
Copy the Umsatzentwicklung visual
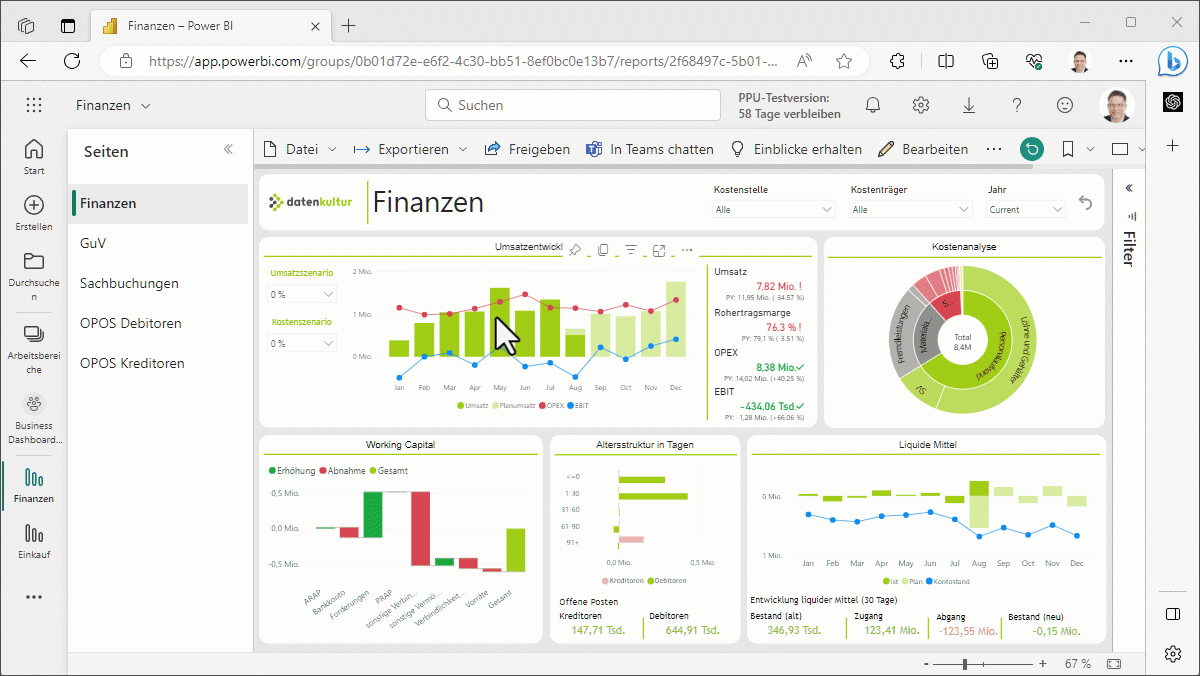(x=603, y=250)
